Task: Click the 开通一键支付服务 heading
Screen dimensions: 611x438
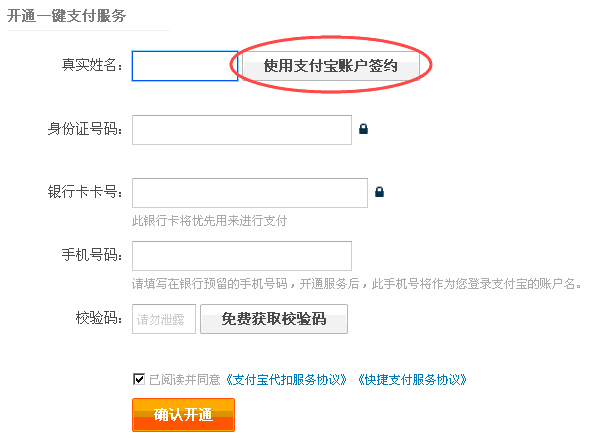Action: pos(66,16)
